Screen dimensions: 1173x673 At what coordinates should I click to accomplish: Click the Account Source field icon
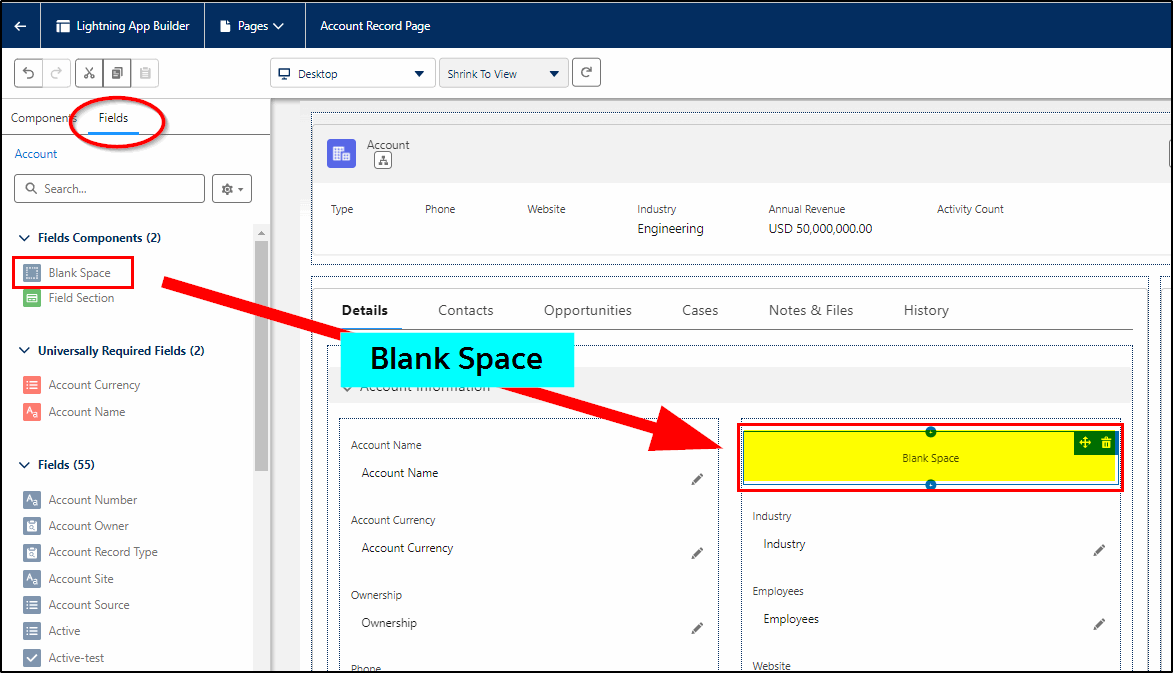32,605
